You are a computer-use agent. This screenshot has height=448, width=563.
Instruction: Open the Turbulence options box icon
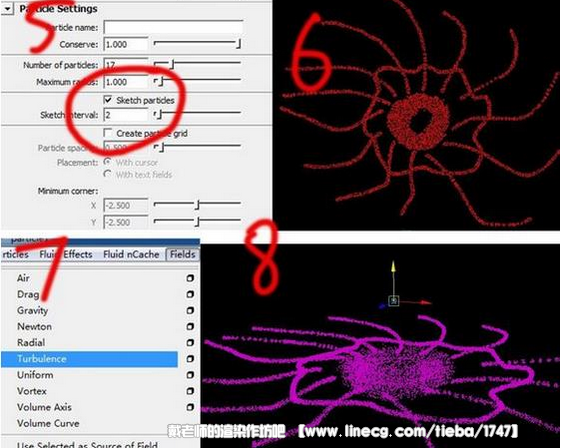pos(190,359)
